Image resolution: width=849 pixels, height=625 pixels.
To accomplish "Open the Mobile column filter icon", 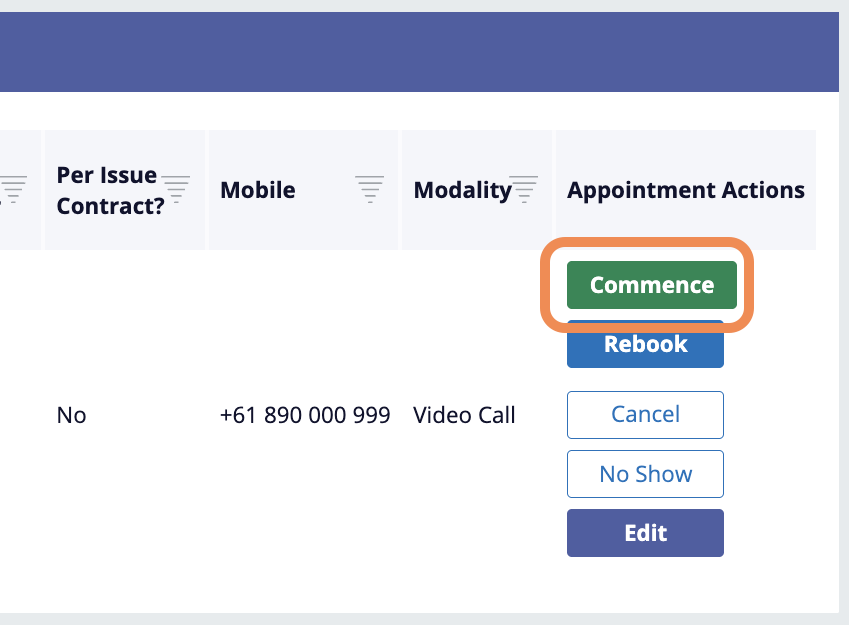I will point(369,189).
